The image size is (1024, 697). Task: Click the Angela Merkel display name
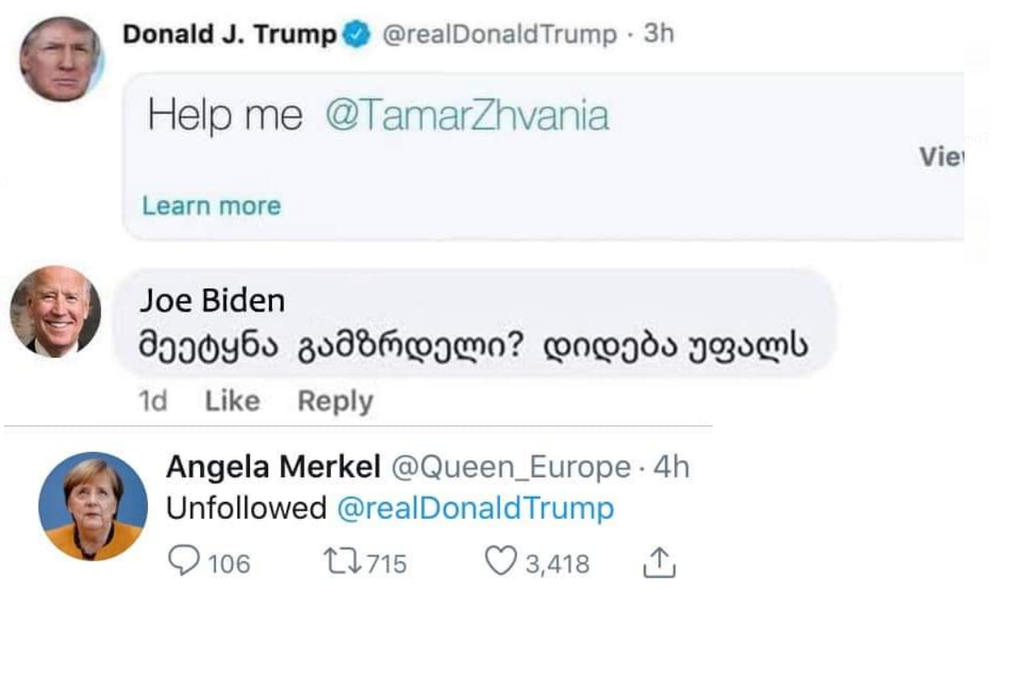[x=273, y=467]
